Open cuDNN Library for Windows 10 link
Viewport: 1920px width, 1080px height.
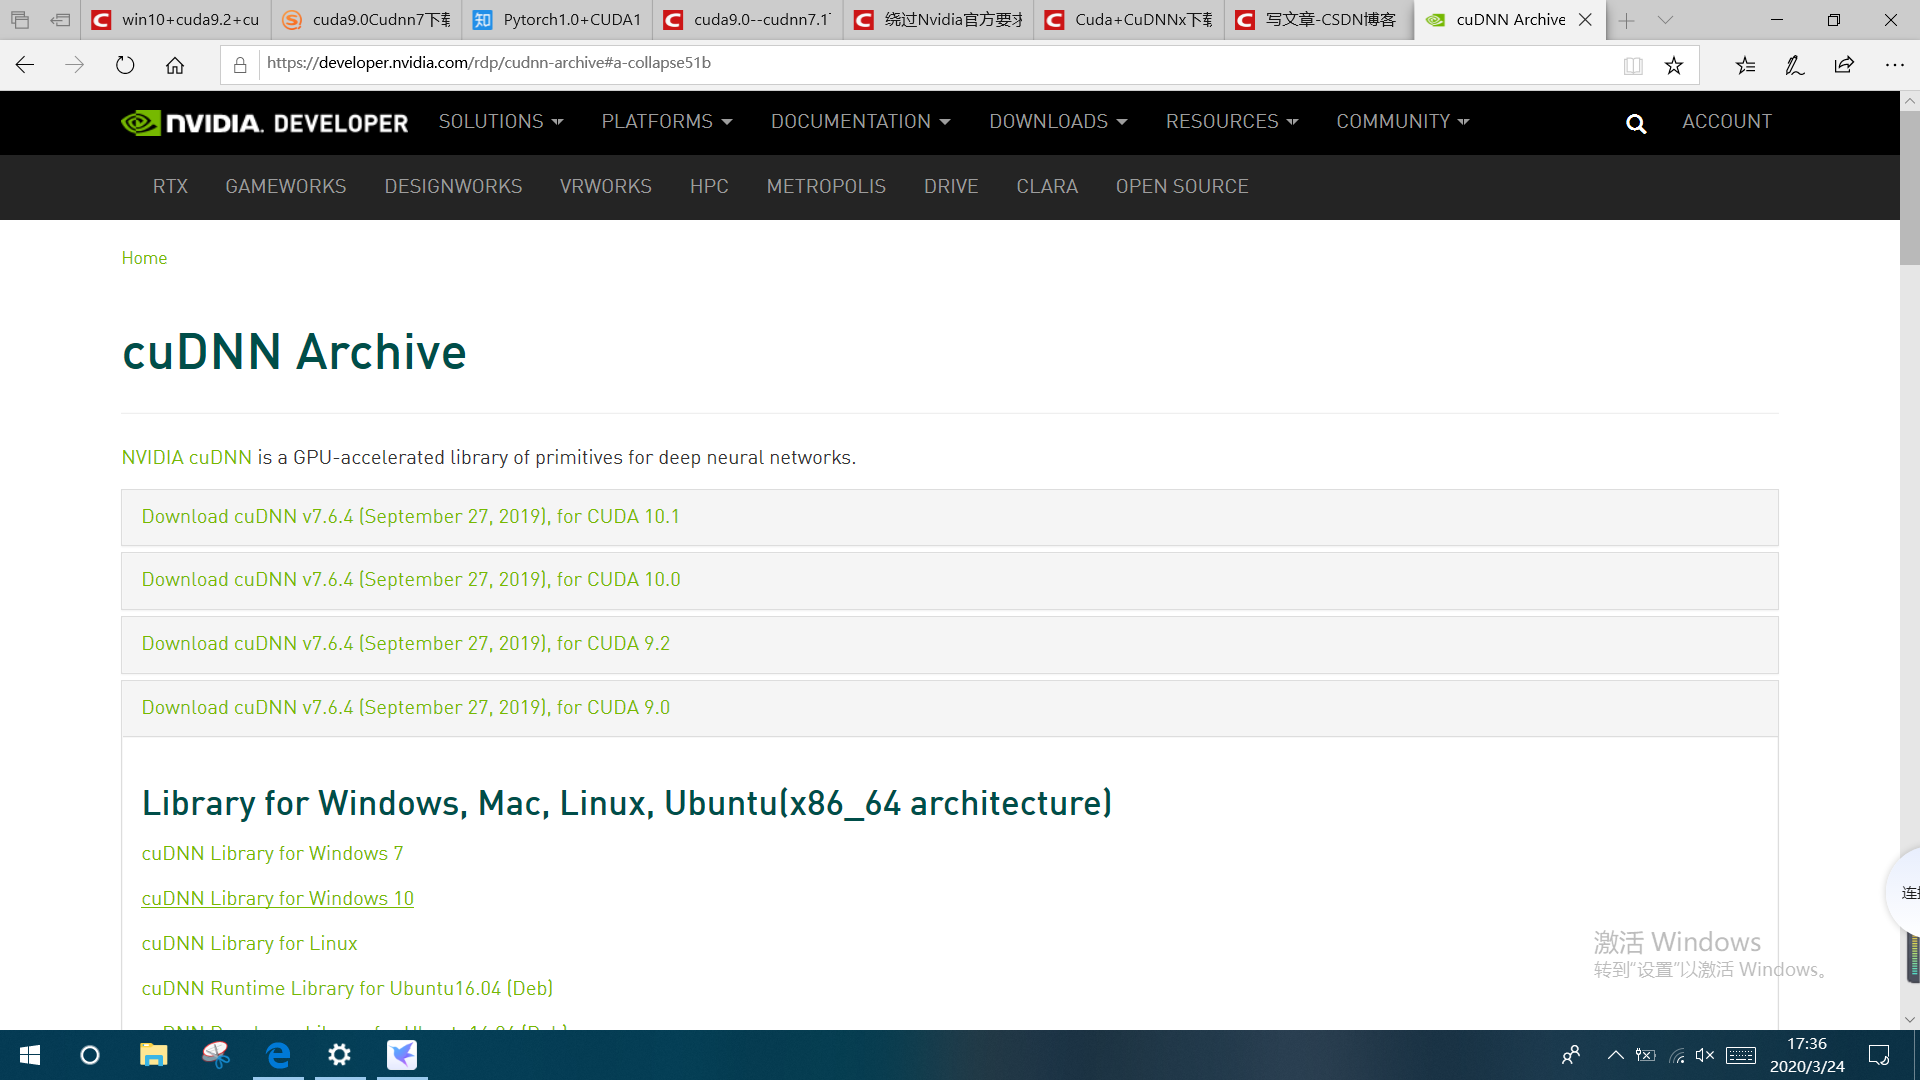[x=277, y=899]
